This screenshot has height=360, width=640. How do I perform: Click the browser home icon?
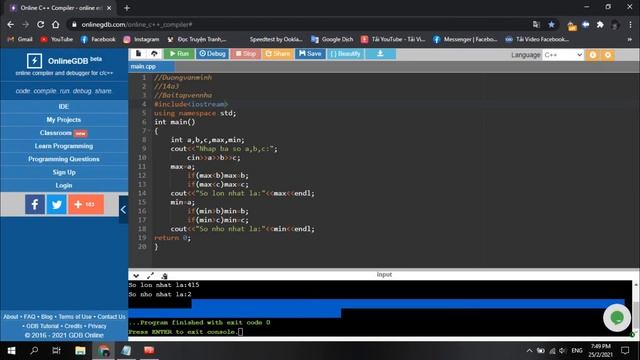(x=56, y=24)
